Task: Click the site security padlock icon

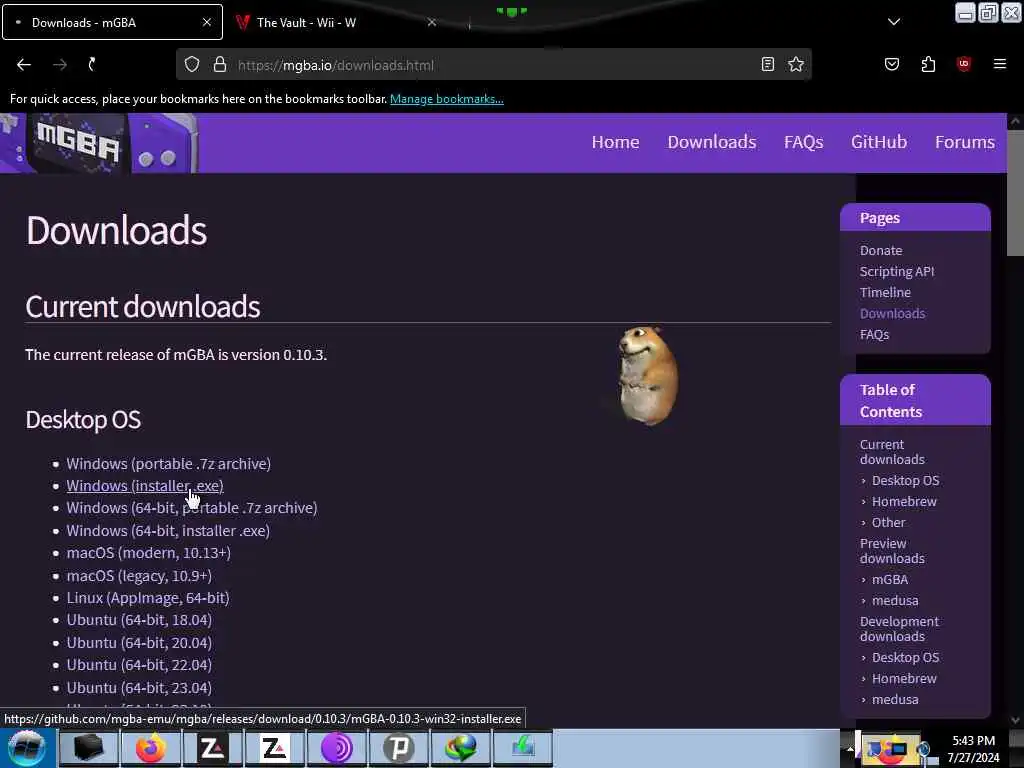Action: click(220, 64)
